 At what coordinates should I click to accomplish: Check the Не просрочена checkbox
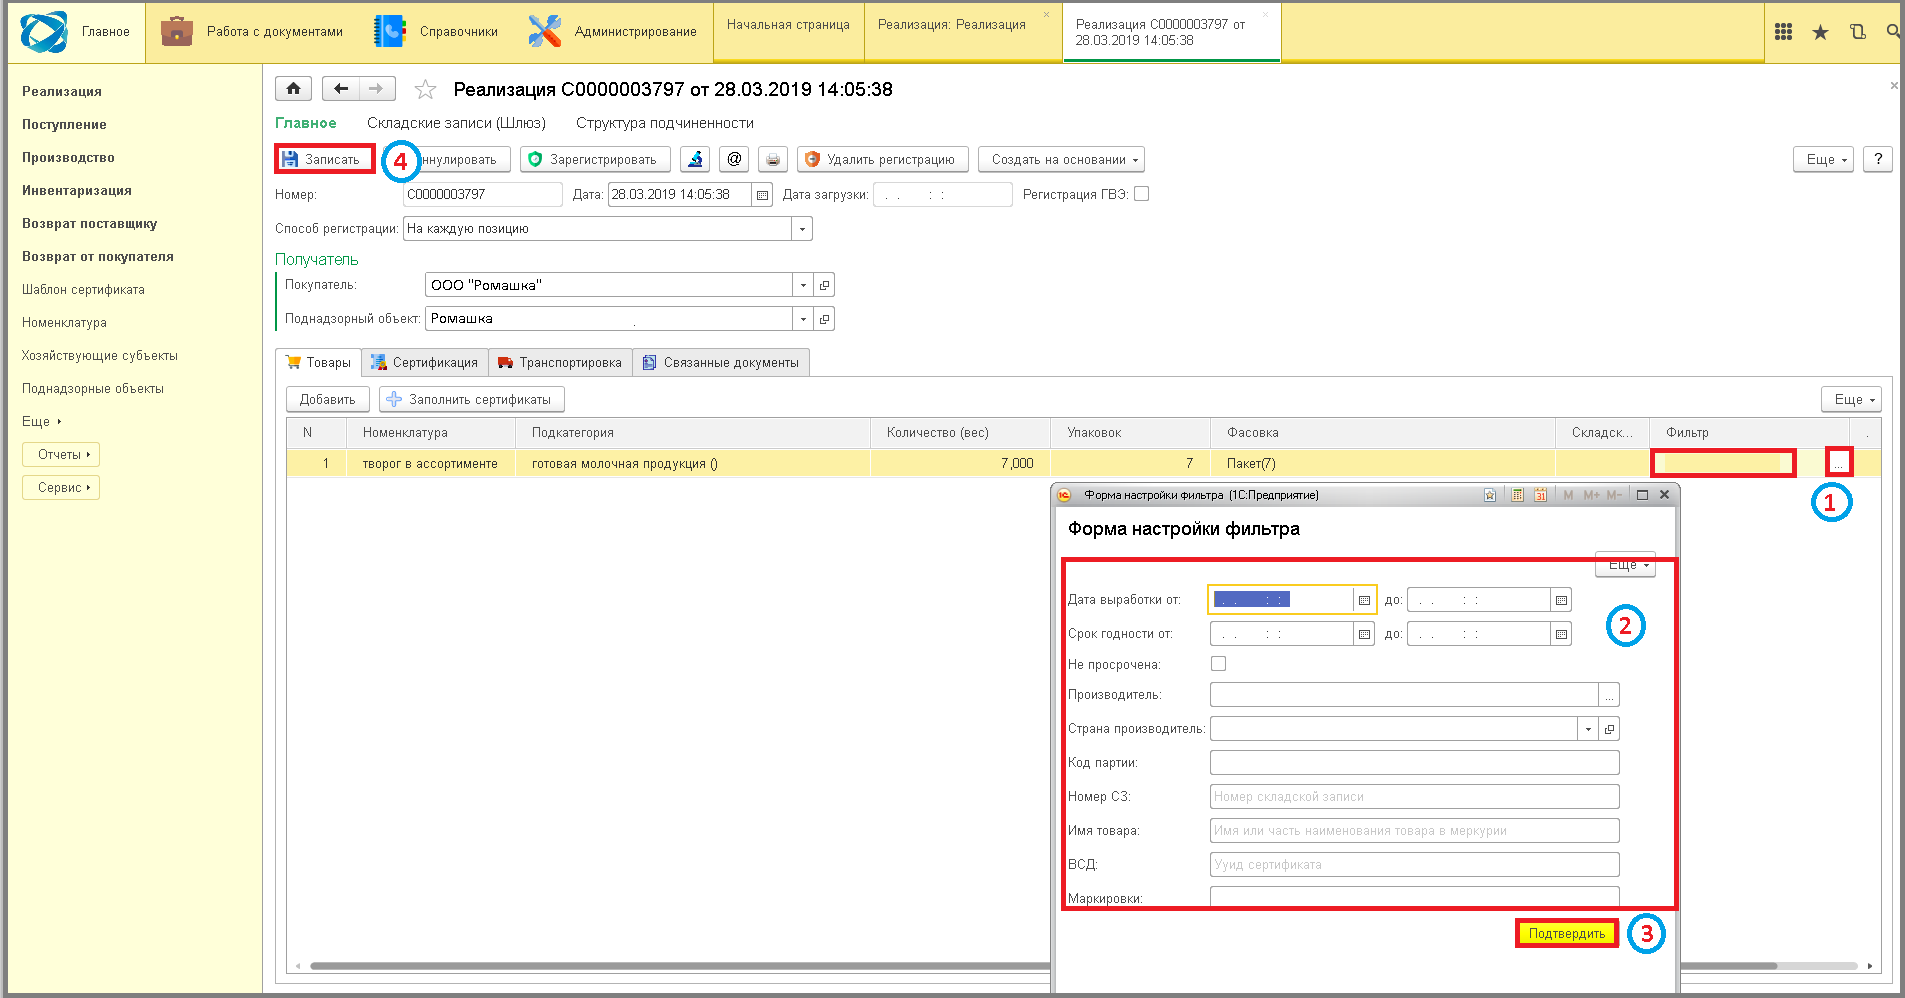(x=1218, y=663)
